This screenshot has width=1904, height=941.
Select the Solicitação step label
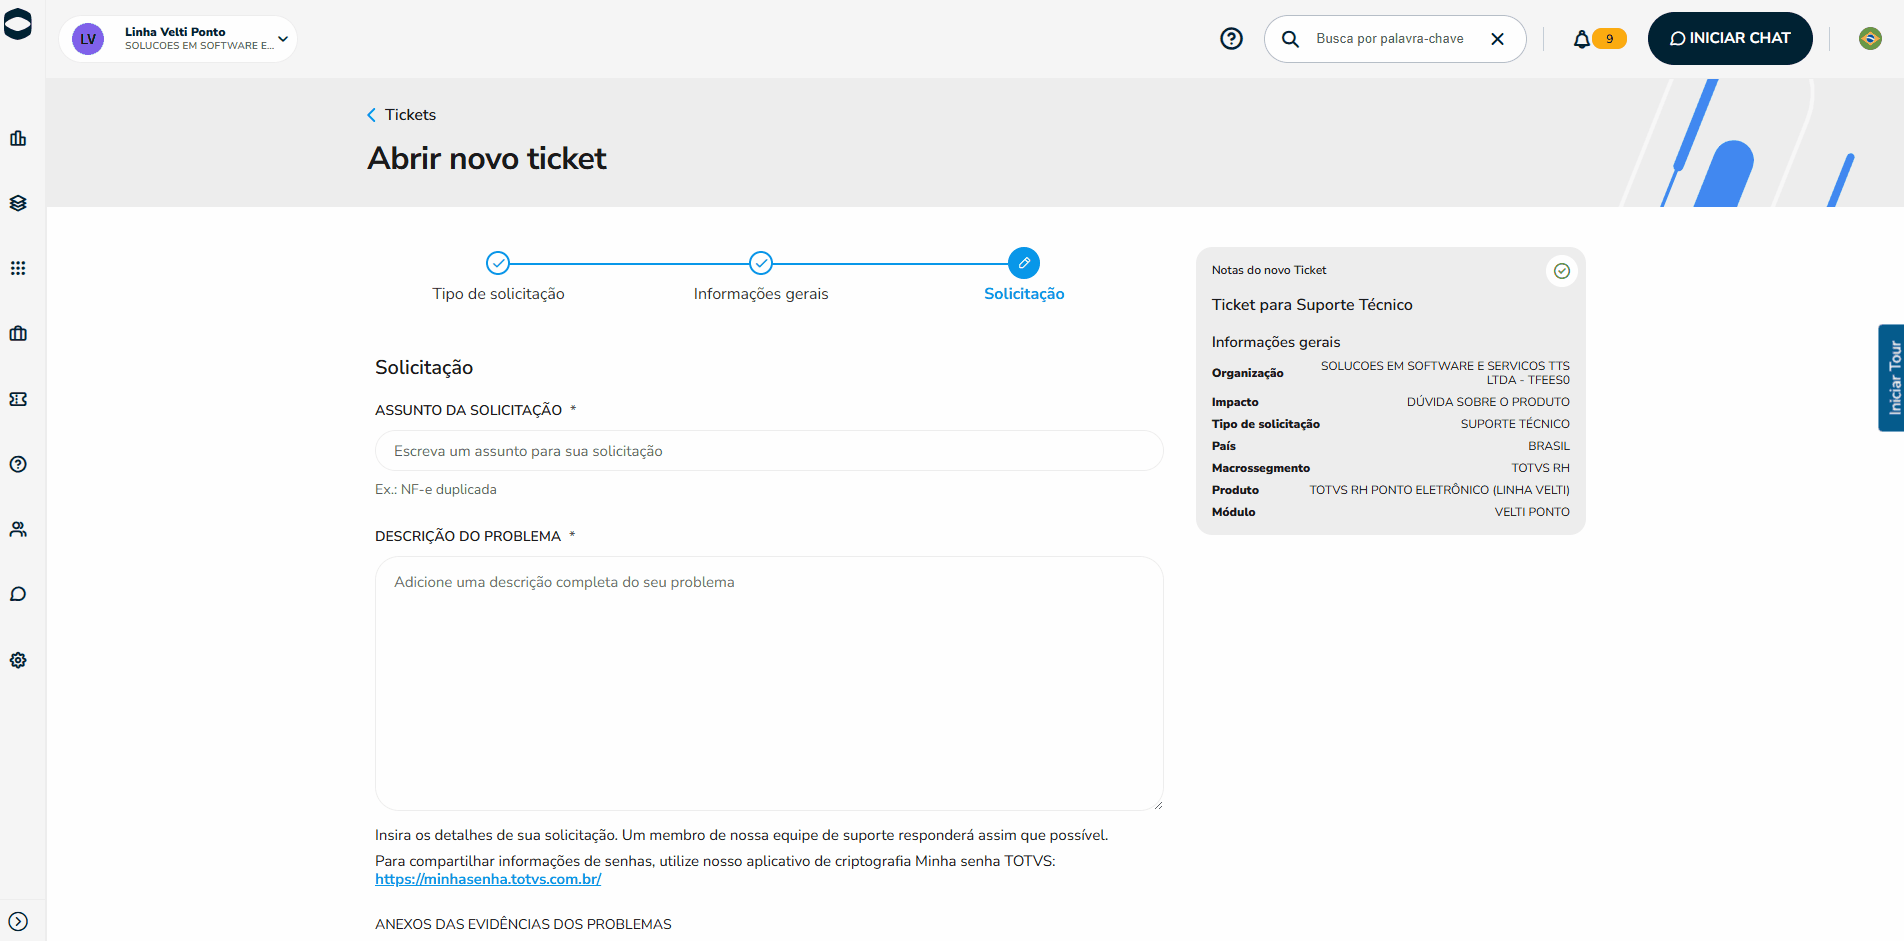1024,294
